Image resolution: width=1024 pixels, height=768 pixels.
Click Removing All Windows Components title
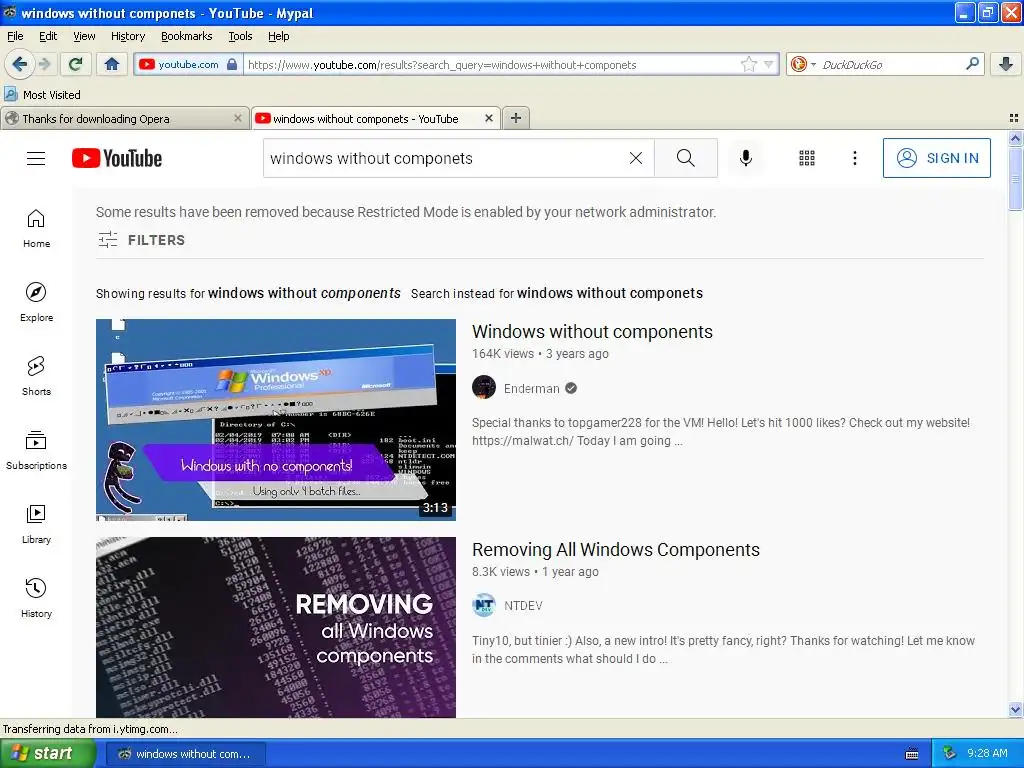tap(616, 550)
